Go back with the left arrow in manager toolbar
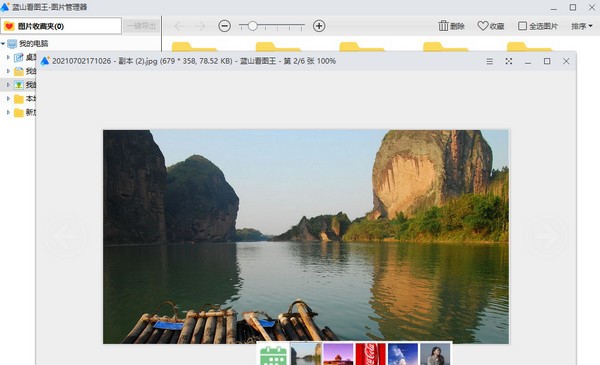Screen dimensions: 600x365 pyautogui.click(x=179, y=26)
